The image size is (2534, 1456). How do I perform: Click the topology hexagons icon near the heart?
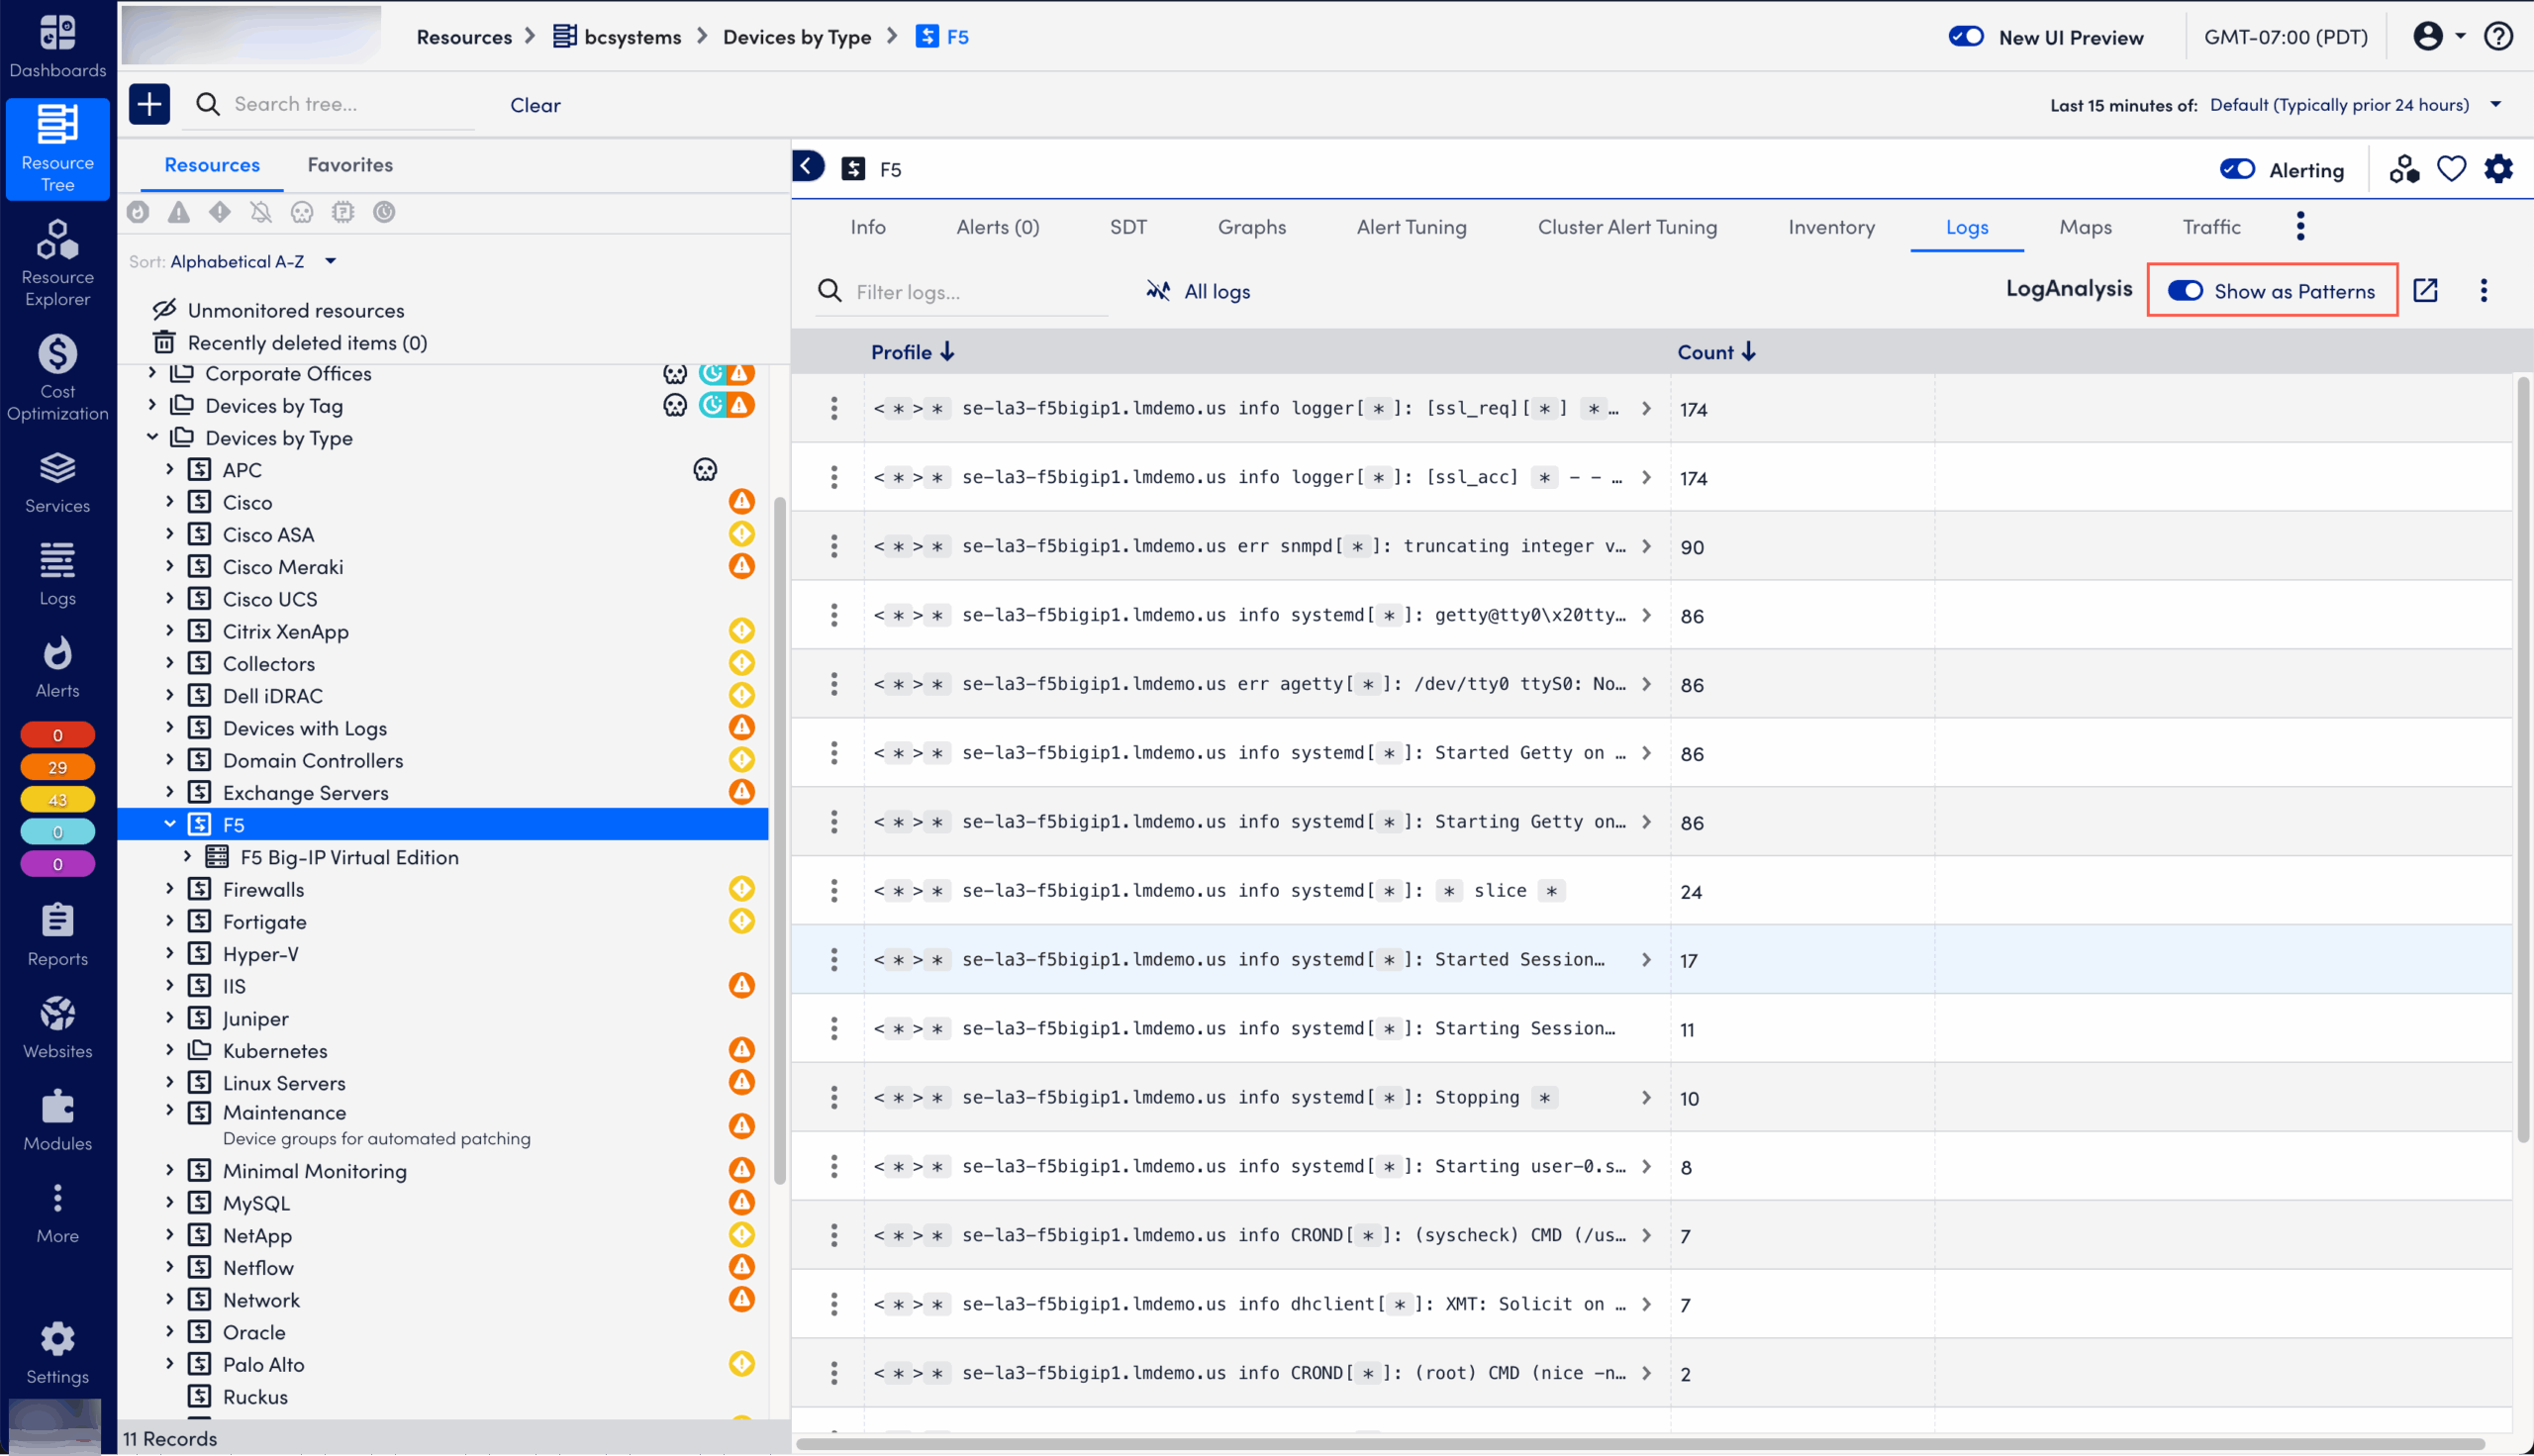point(2404,168)
